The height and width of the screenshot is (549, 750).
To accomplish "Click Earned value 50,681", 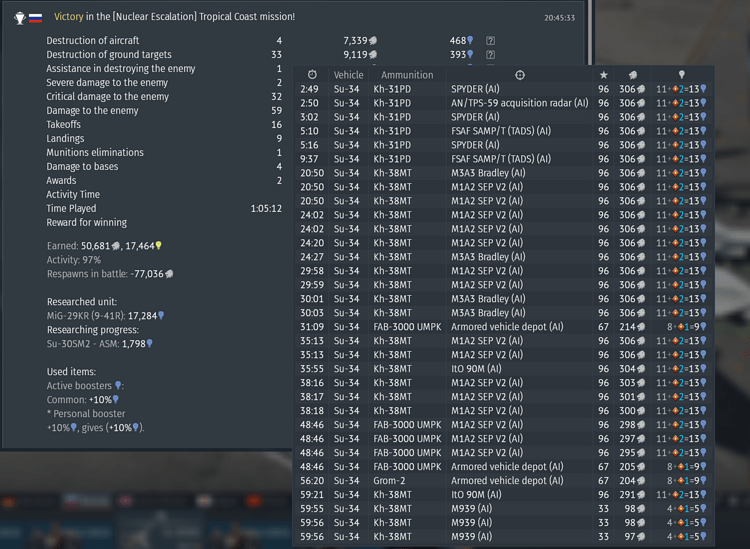I will pos(96,246).
